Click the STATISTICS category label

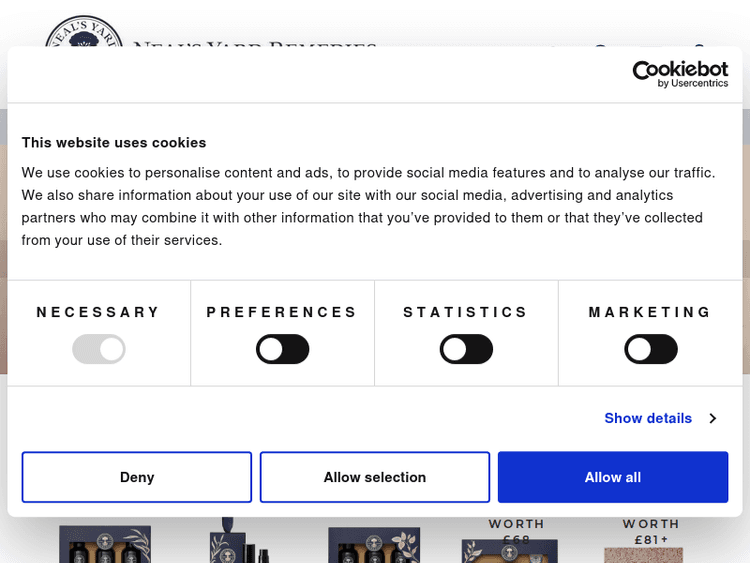(466, 312)
